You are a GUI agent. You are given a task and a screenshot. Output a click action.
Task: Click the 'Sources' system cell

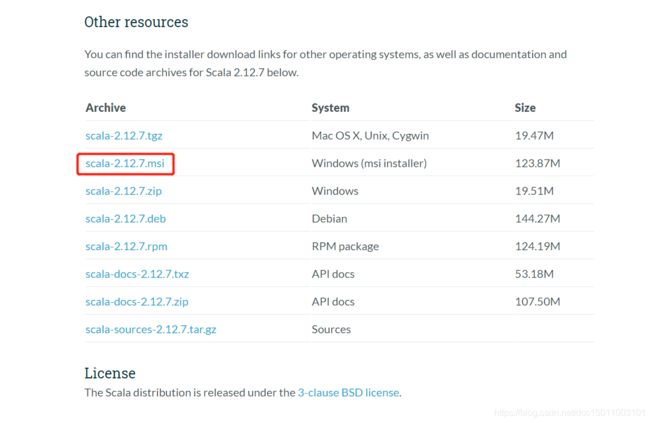(x=331, y=329)
